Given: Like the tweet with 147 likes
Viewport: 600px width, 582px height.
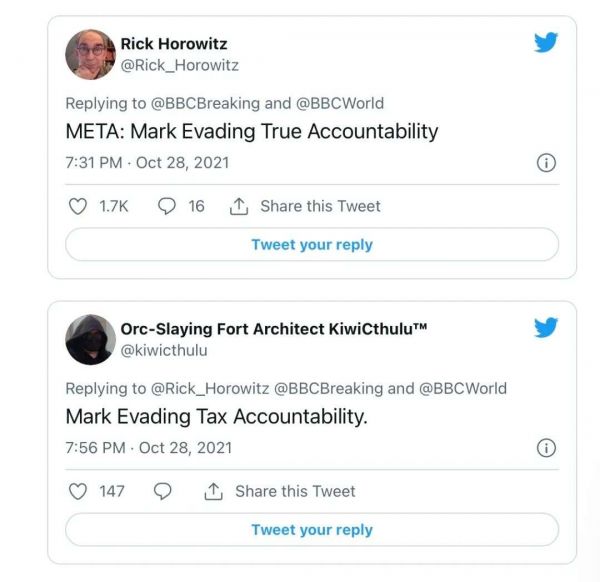Looking at the screenshot, I should tap(77, 491).
